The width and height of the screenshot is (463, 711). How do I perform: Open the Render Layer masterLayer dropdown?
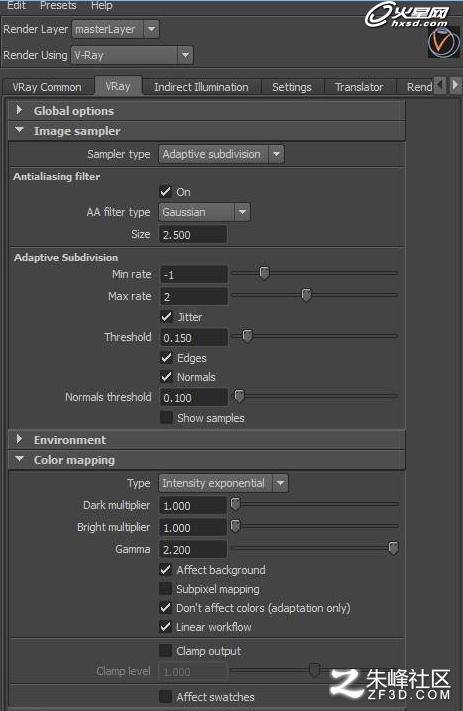tap(115, 29)
